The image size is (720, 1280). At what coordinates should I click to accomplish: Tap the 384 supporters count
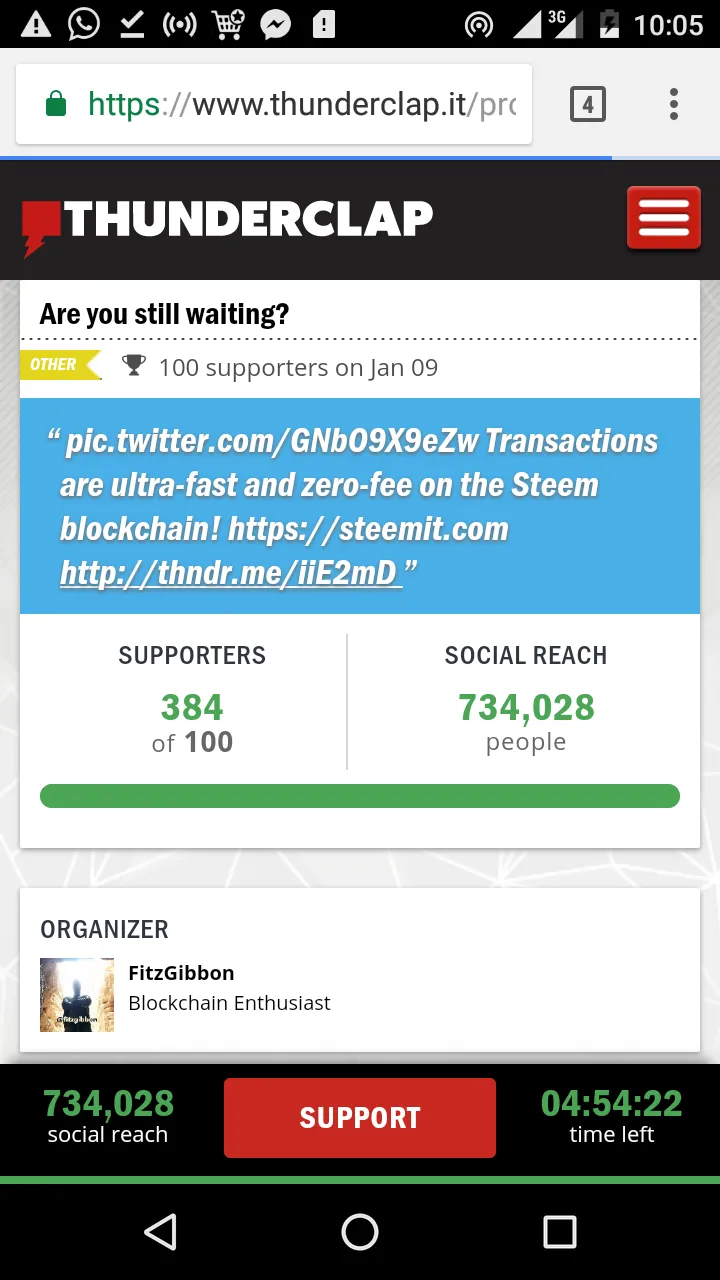tap(192, 708)
